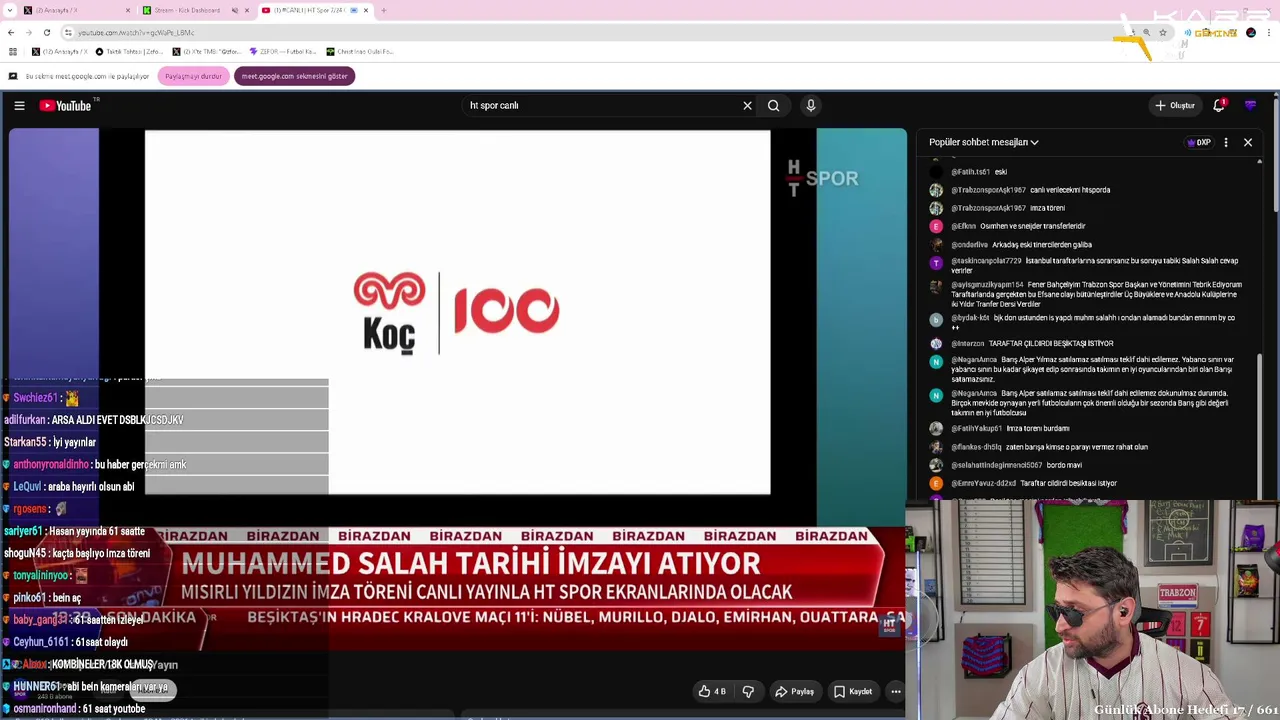The height and width of the screenshot is (720, 1280).
Task: Dislike the video with thumbs-down button
Action: pos(748,691)
